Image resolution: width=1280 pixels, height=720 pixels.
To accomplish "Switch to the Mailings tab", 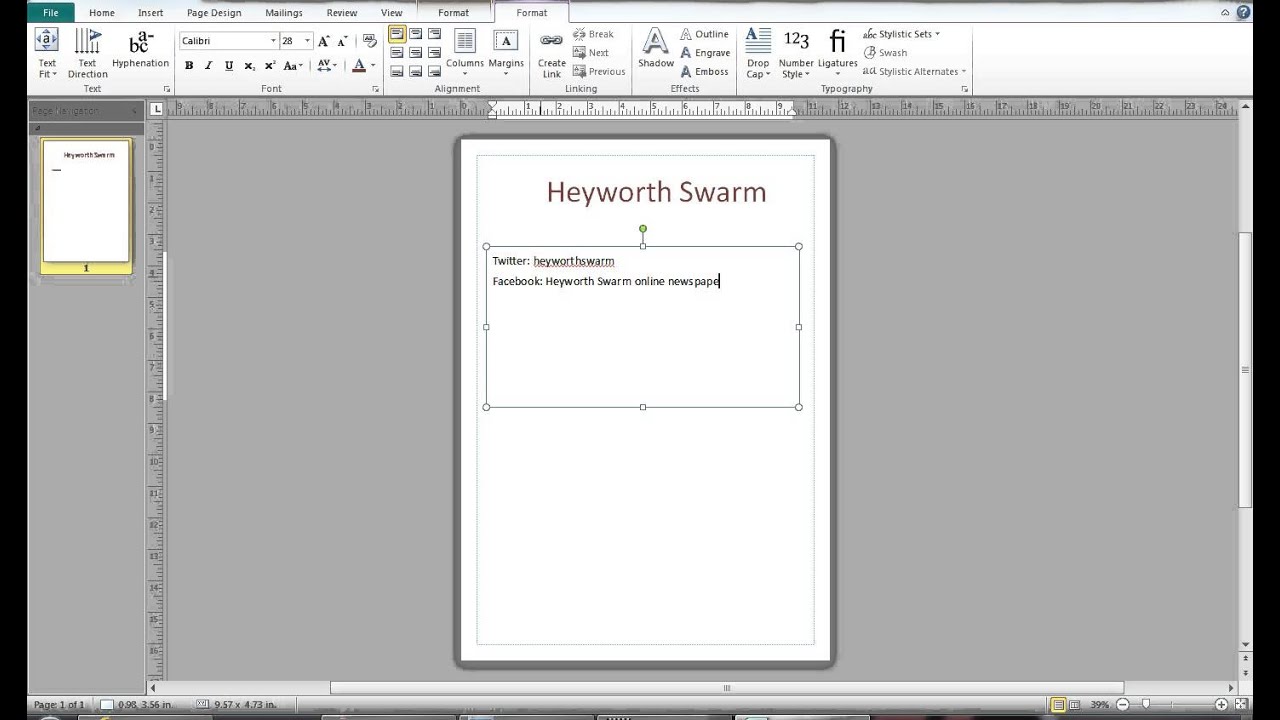I will pos(284,13).
